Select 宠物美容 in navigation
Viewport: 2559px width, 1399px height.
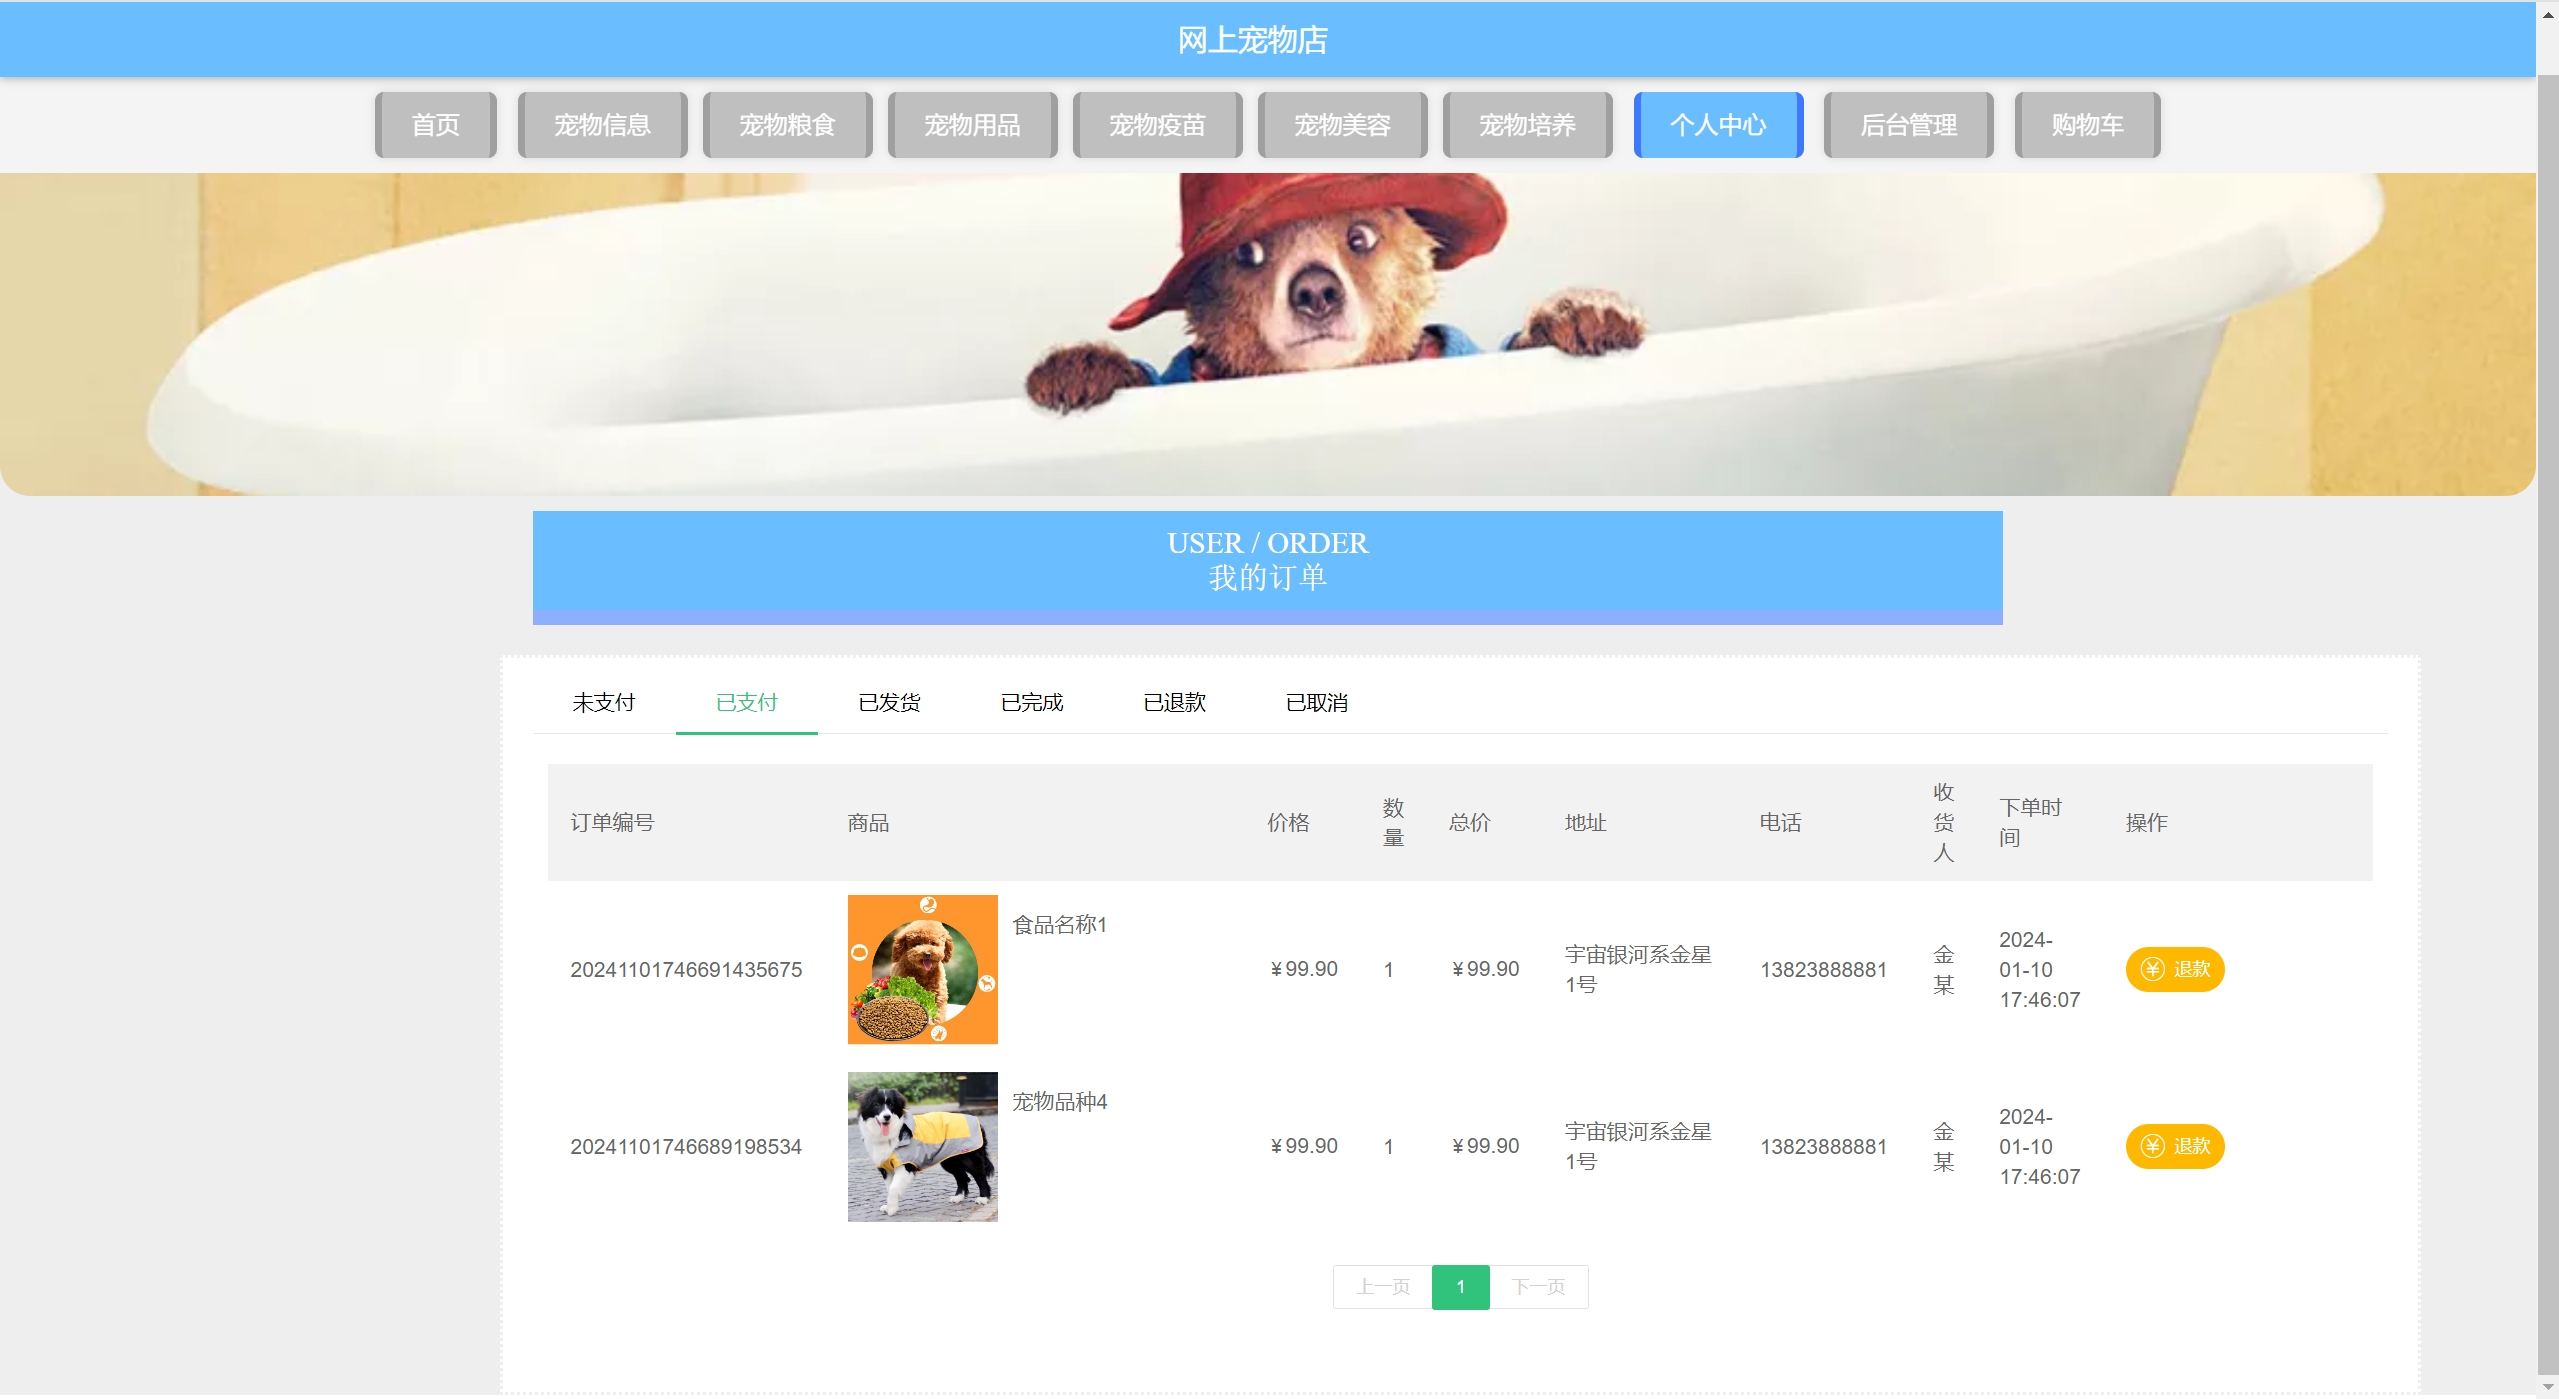pyautogui.click(x=1342, y=125)
